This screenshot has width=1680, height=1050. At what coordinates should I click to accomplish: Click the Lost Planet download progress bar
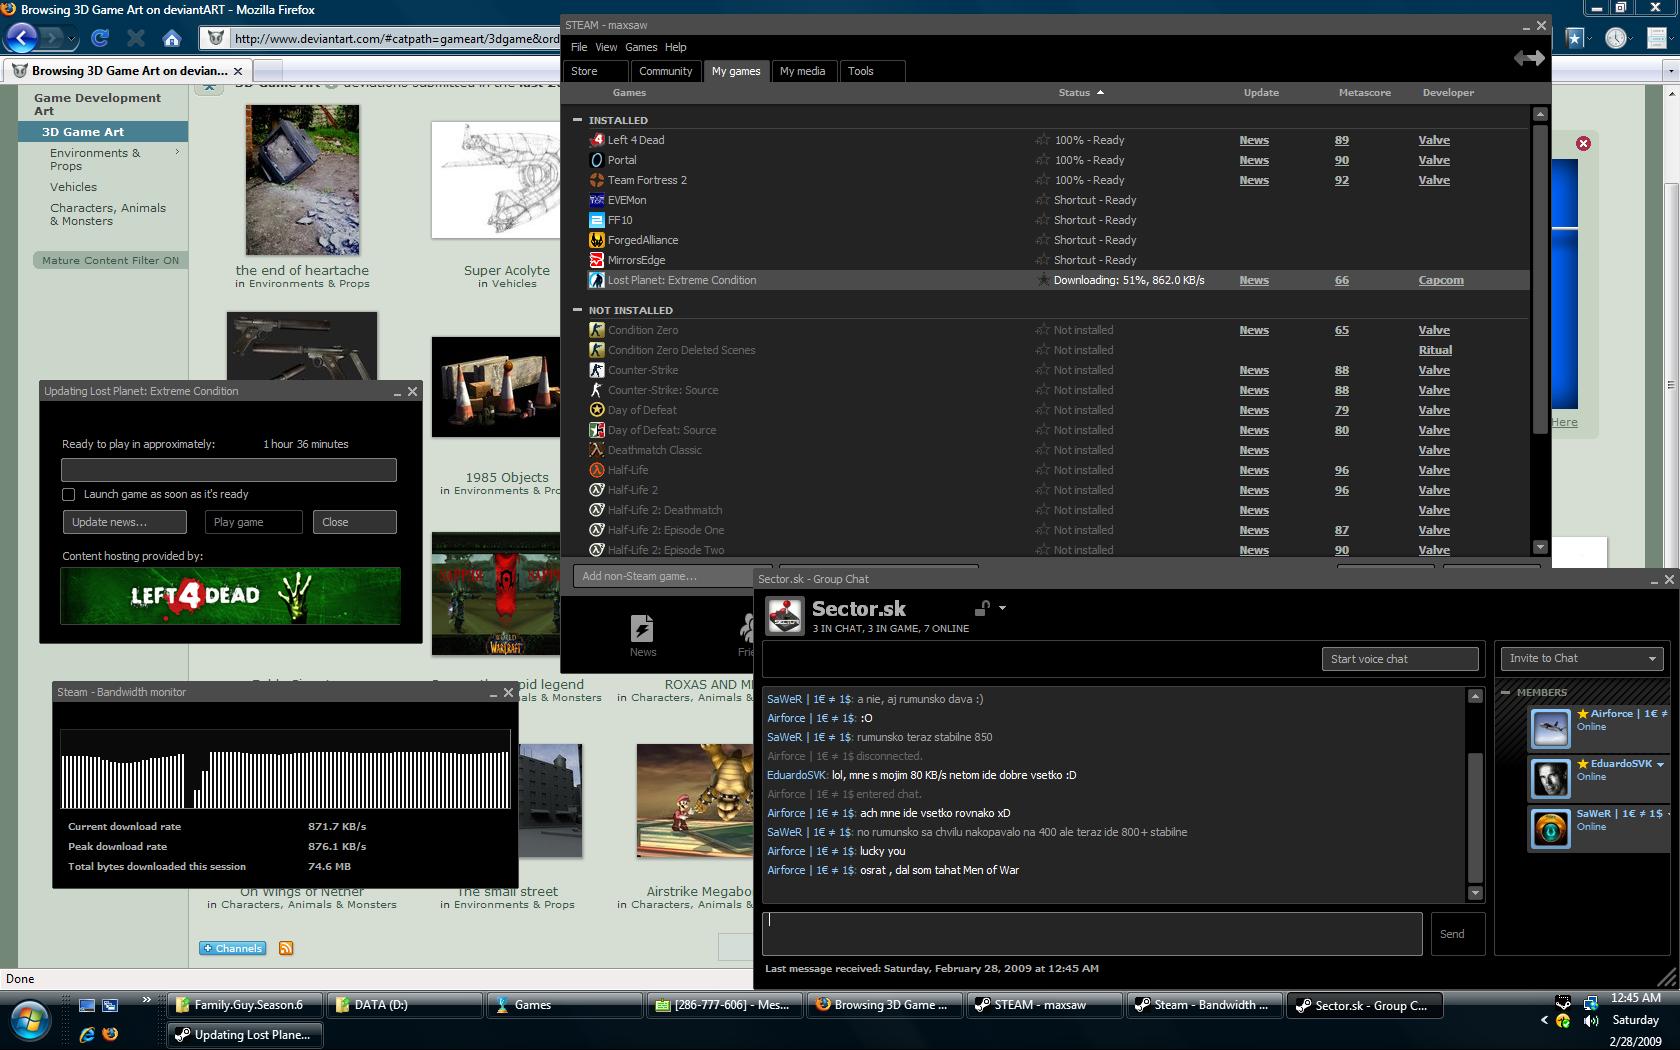pyautogui.click(x=229, y=470)
